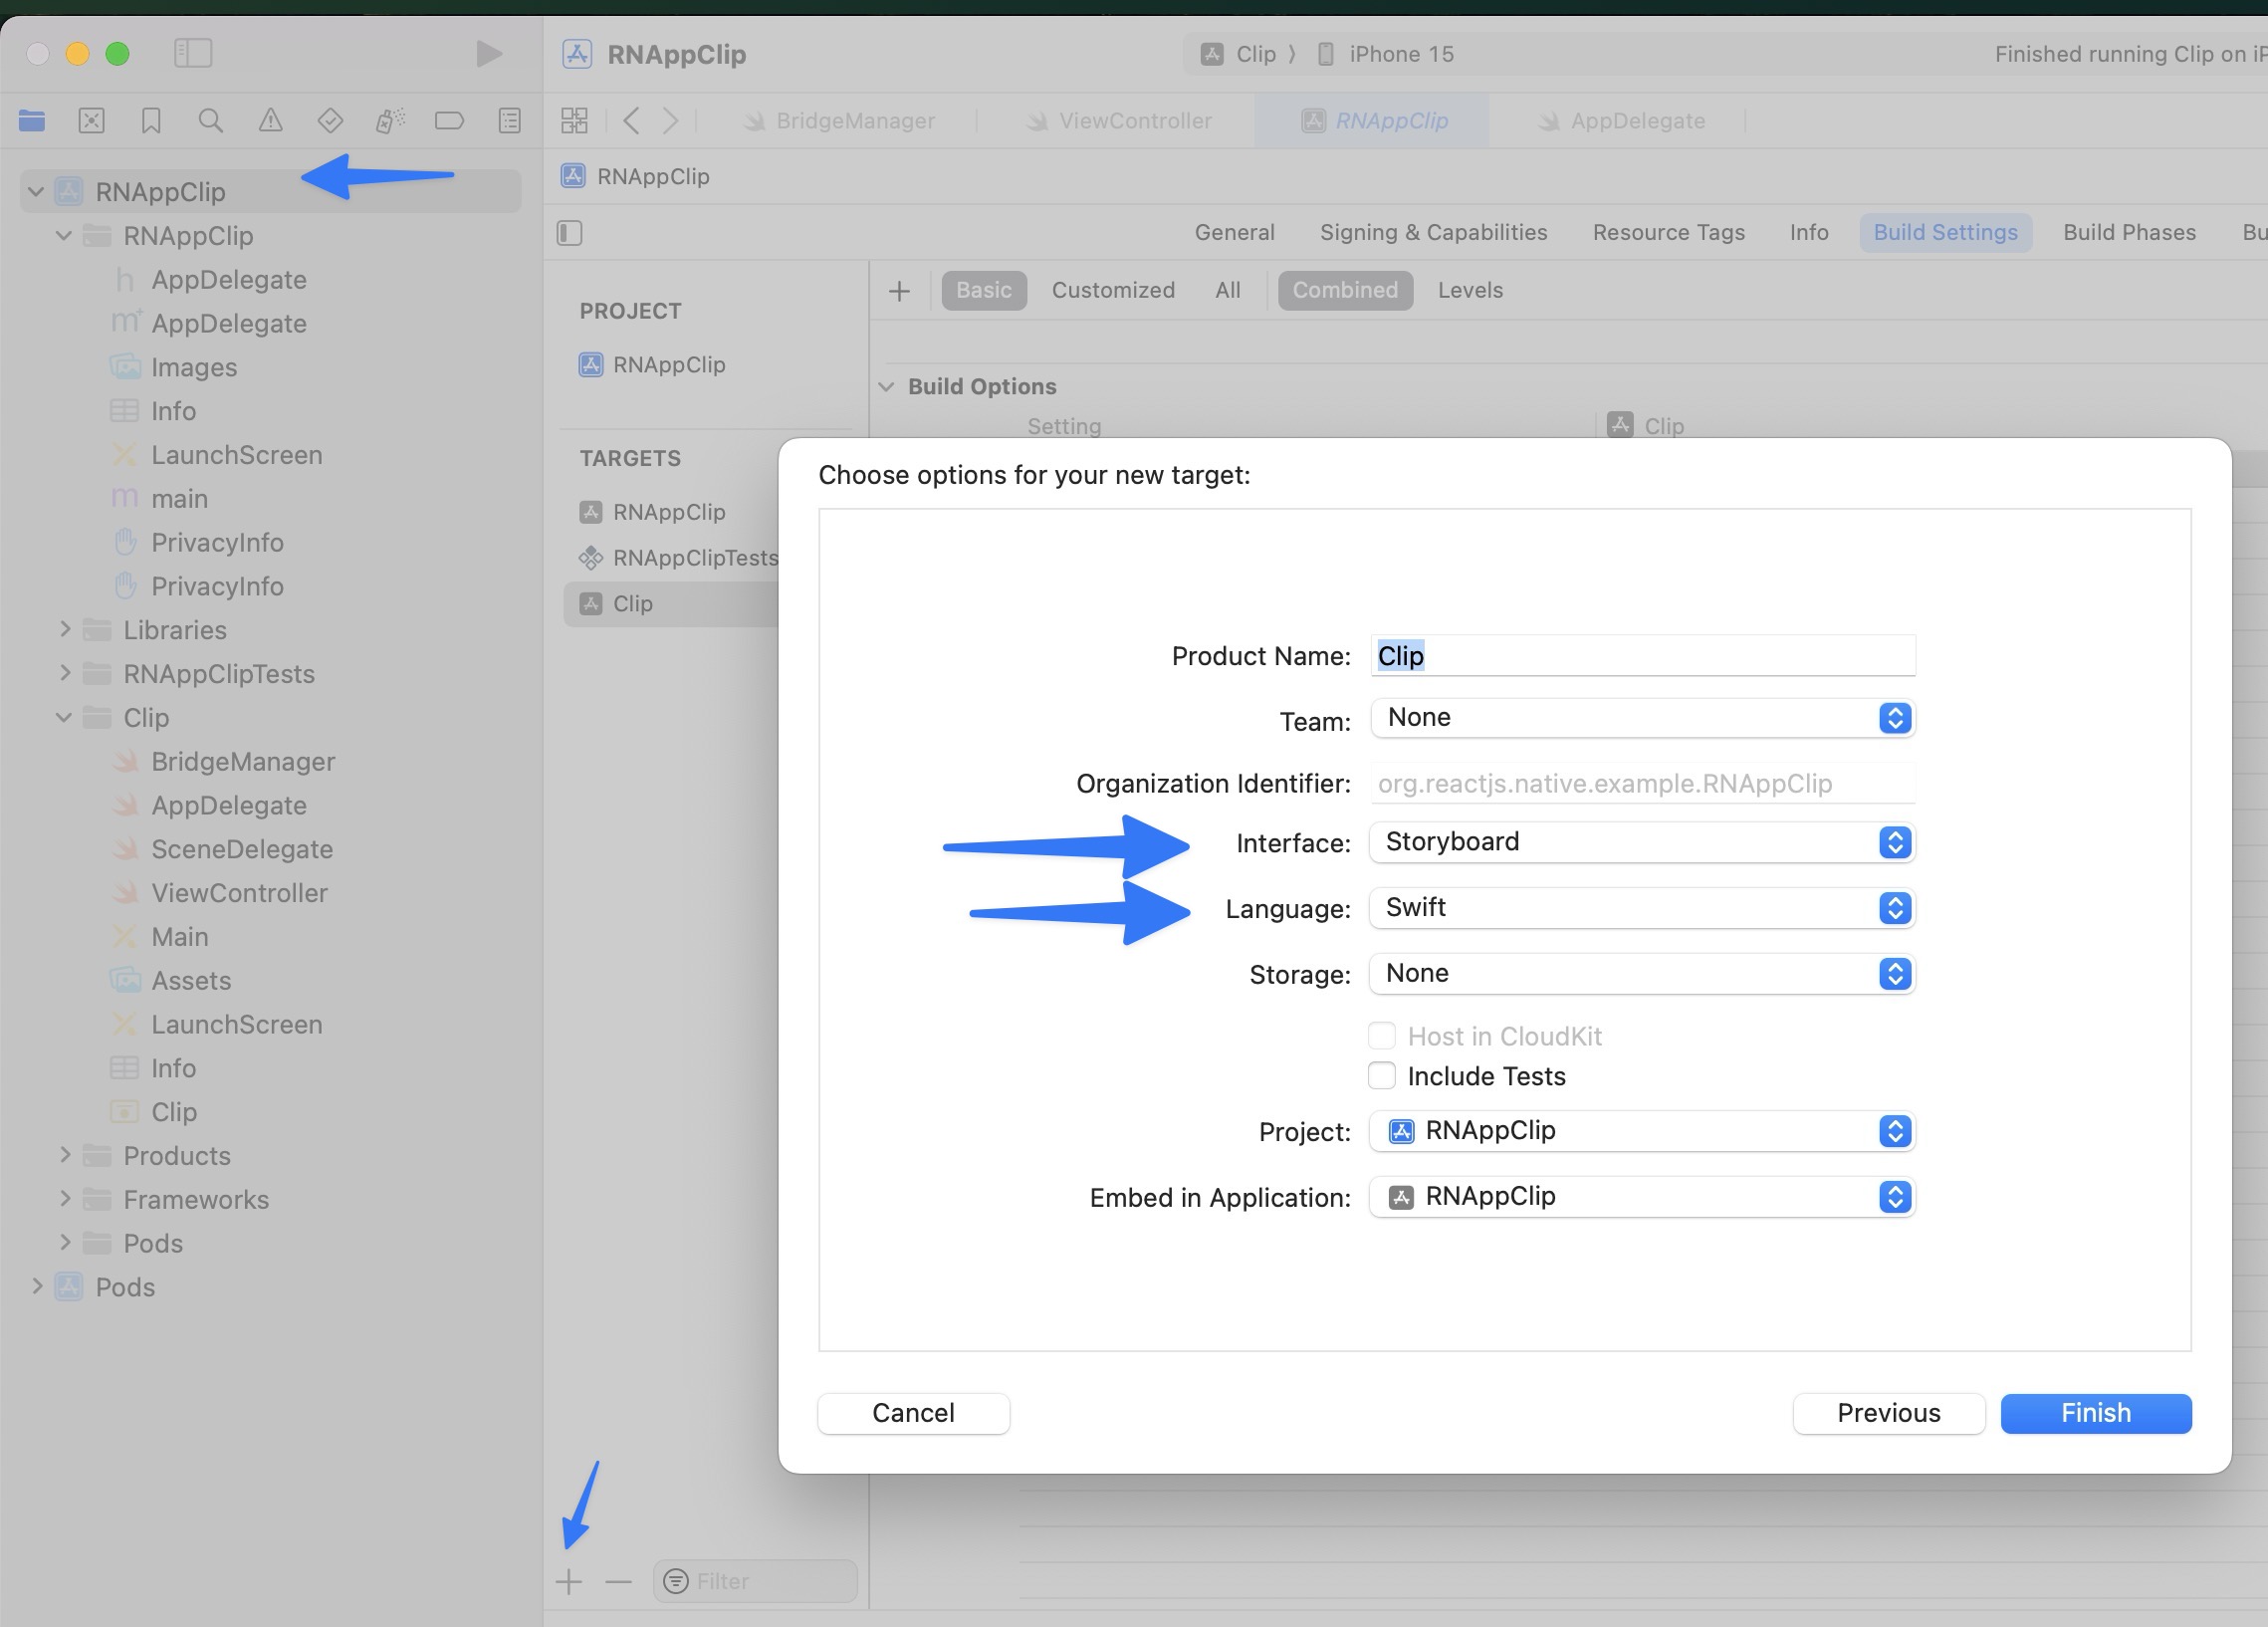Toggle the navigator sidebar icon
The image size is (2268, 1627).
193,53
